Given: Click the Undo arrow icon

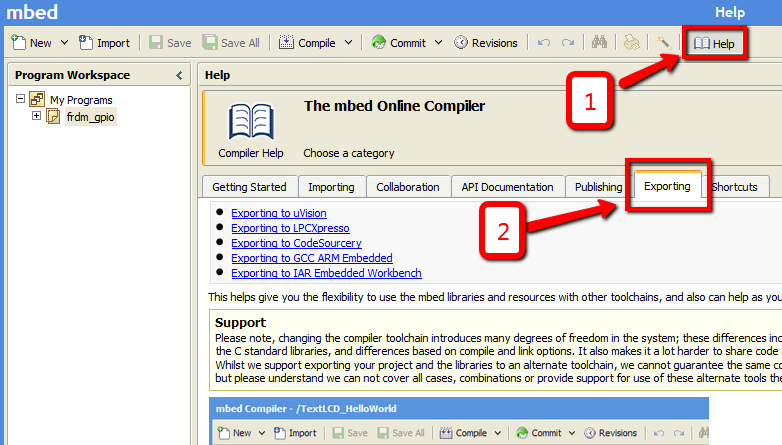Looking at the screenshot, I should pyautogui.click(x=544, y=43).
